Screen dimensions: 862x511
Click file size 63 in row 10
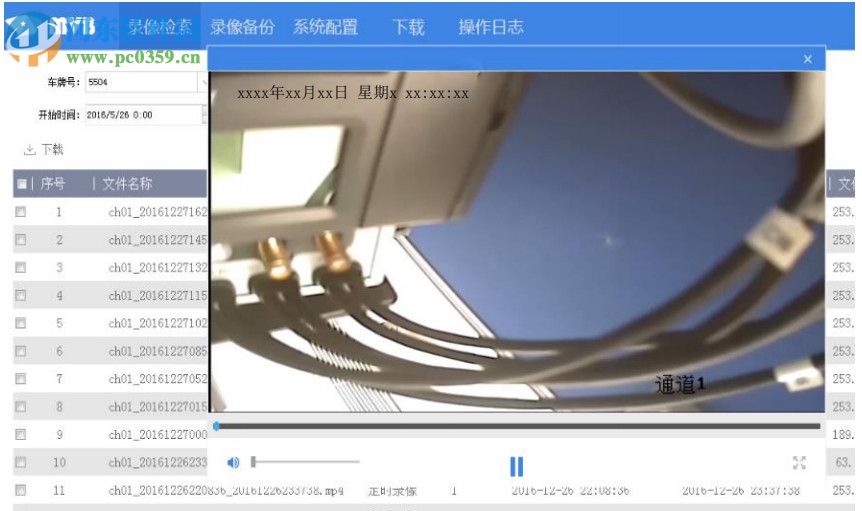click(843, 463)
